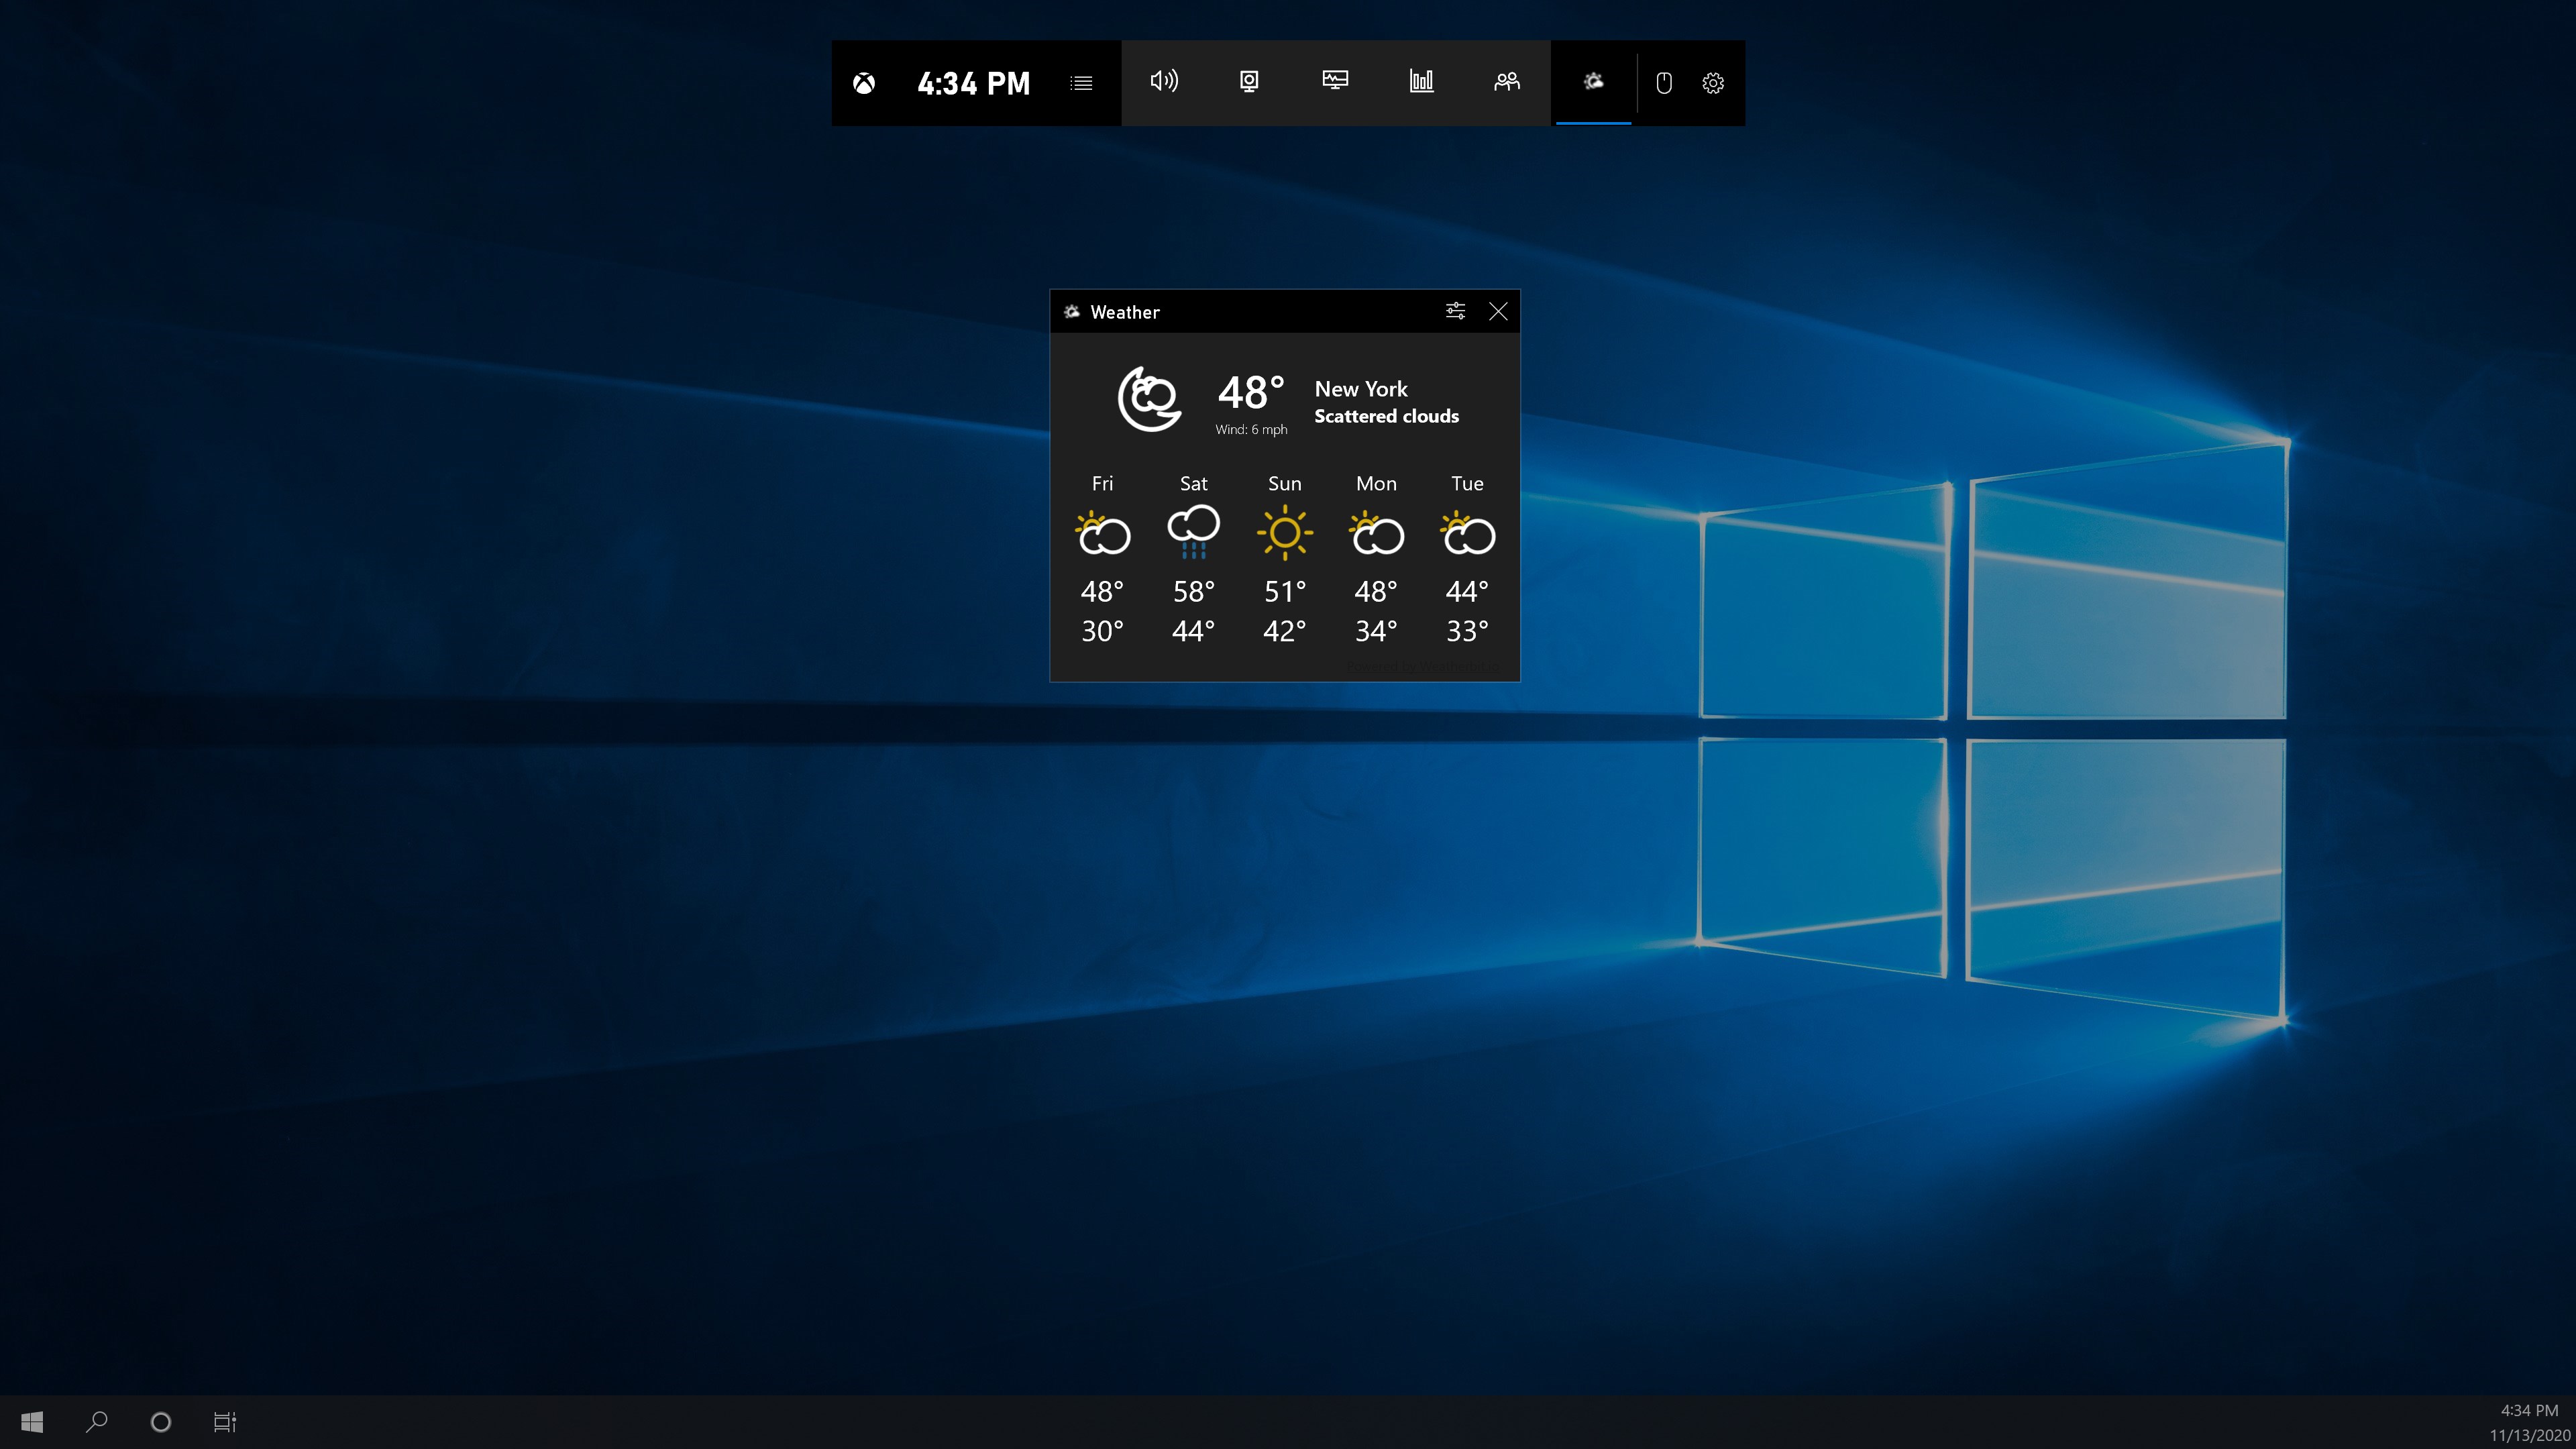Select the Weather widget toolbar icon
Viewport: 2576px width, 1449px height.
[1593, 83]
